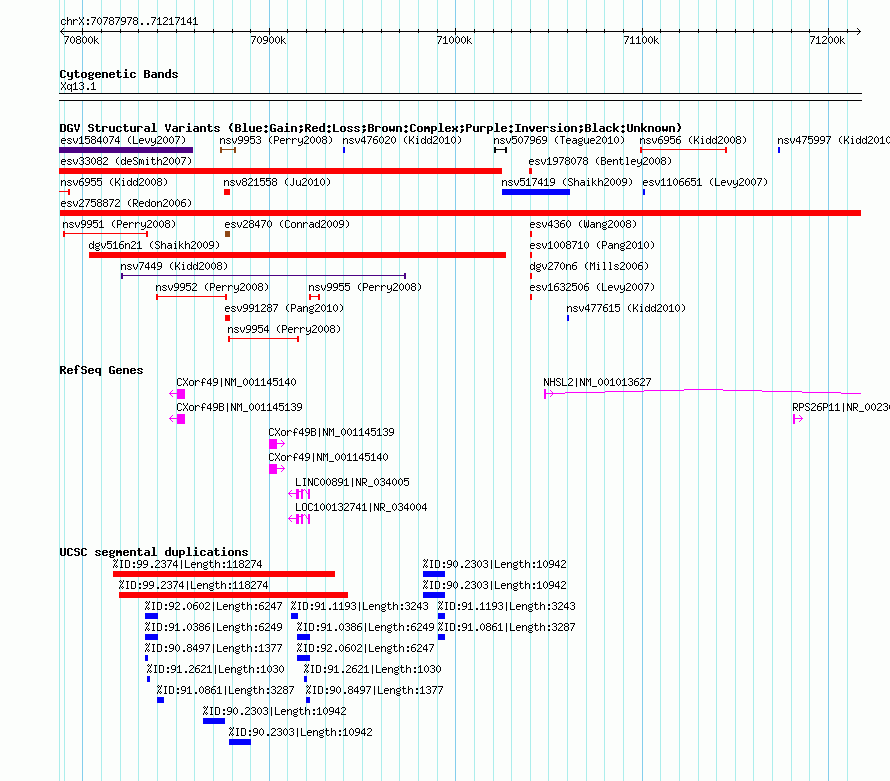Open nsv9954 (Perry2008) variant label
Viewport: 890px width, 781px height.
coord(284,329)
